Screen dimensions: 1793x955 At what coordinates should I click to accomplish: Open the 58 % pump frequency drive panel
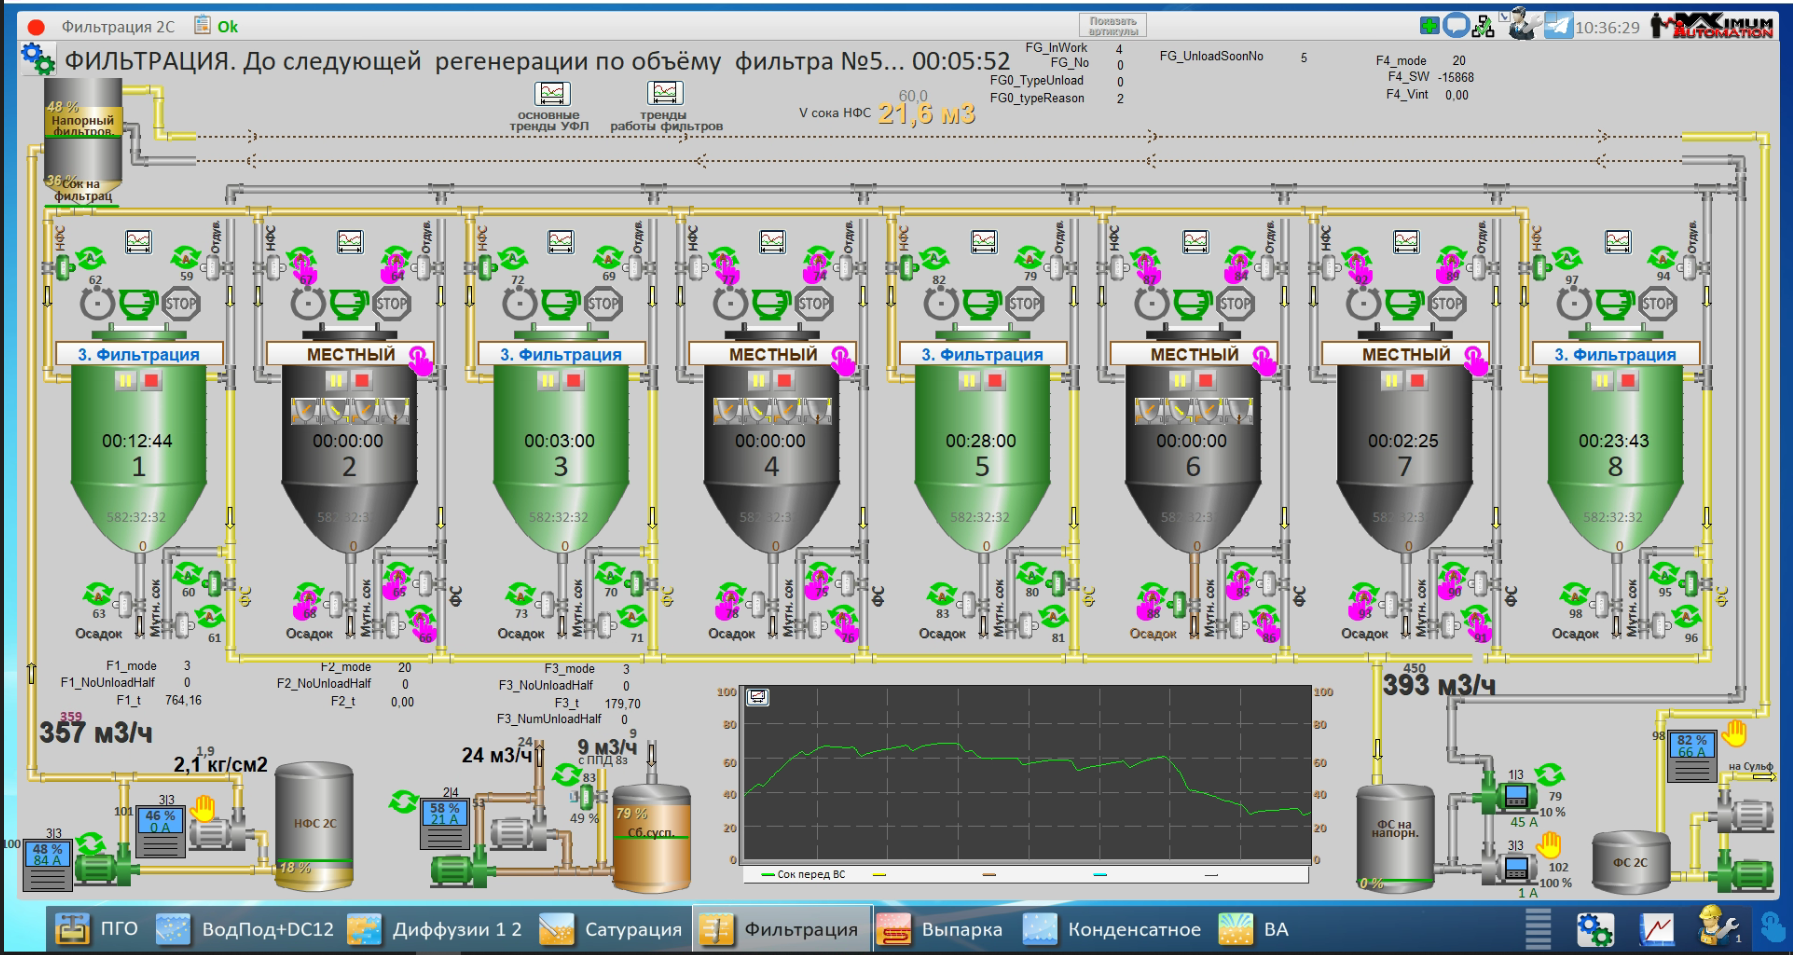(444, 824)
